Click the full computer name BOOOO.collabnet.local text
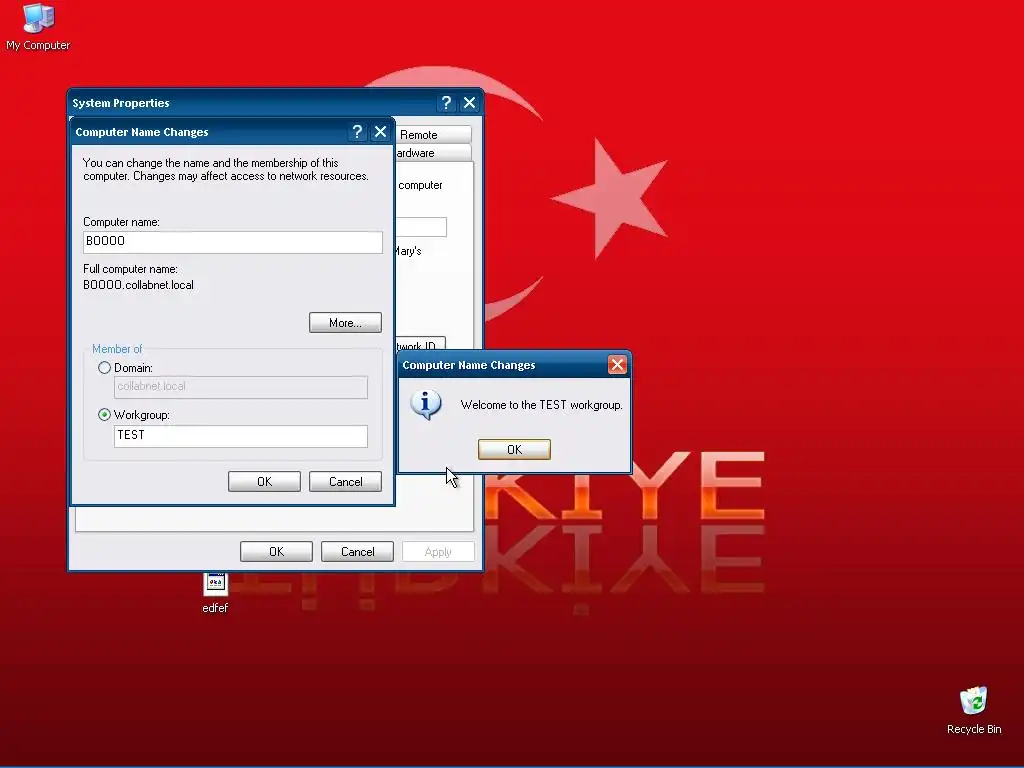Screen dimensions: 1024x768 point(138,285)
